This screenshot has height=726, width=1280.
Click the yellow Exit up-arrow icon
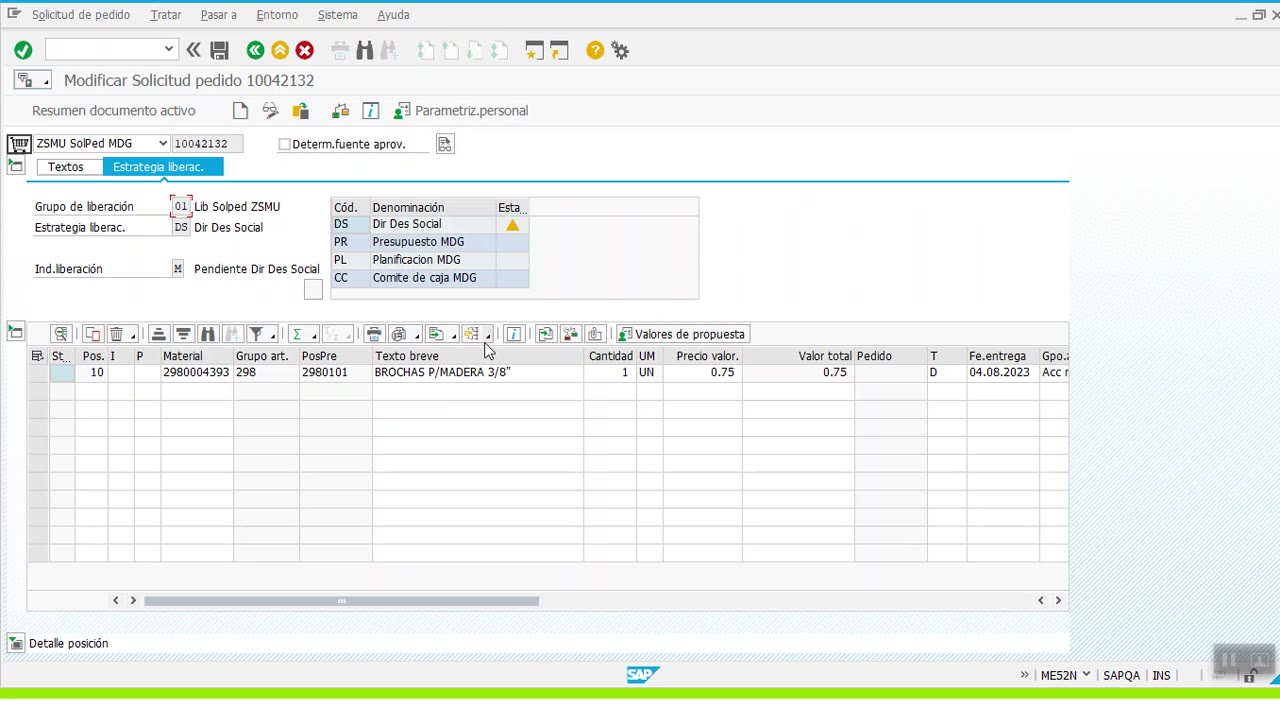pos(280,50)
